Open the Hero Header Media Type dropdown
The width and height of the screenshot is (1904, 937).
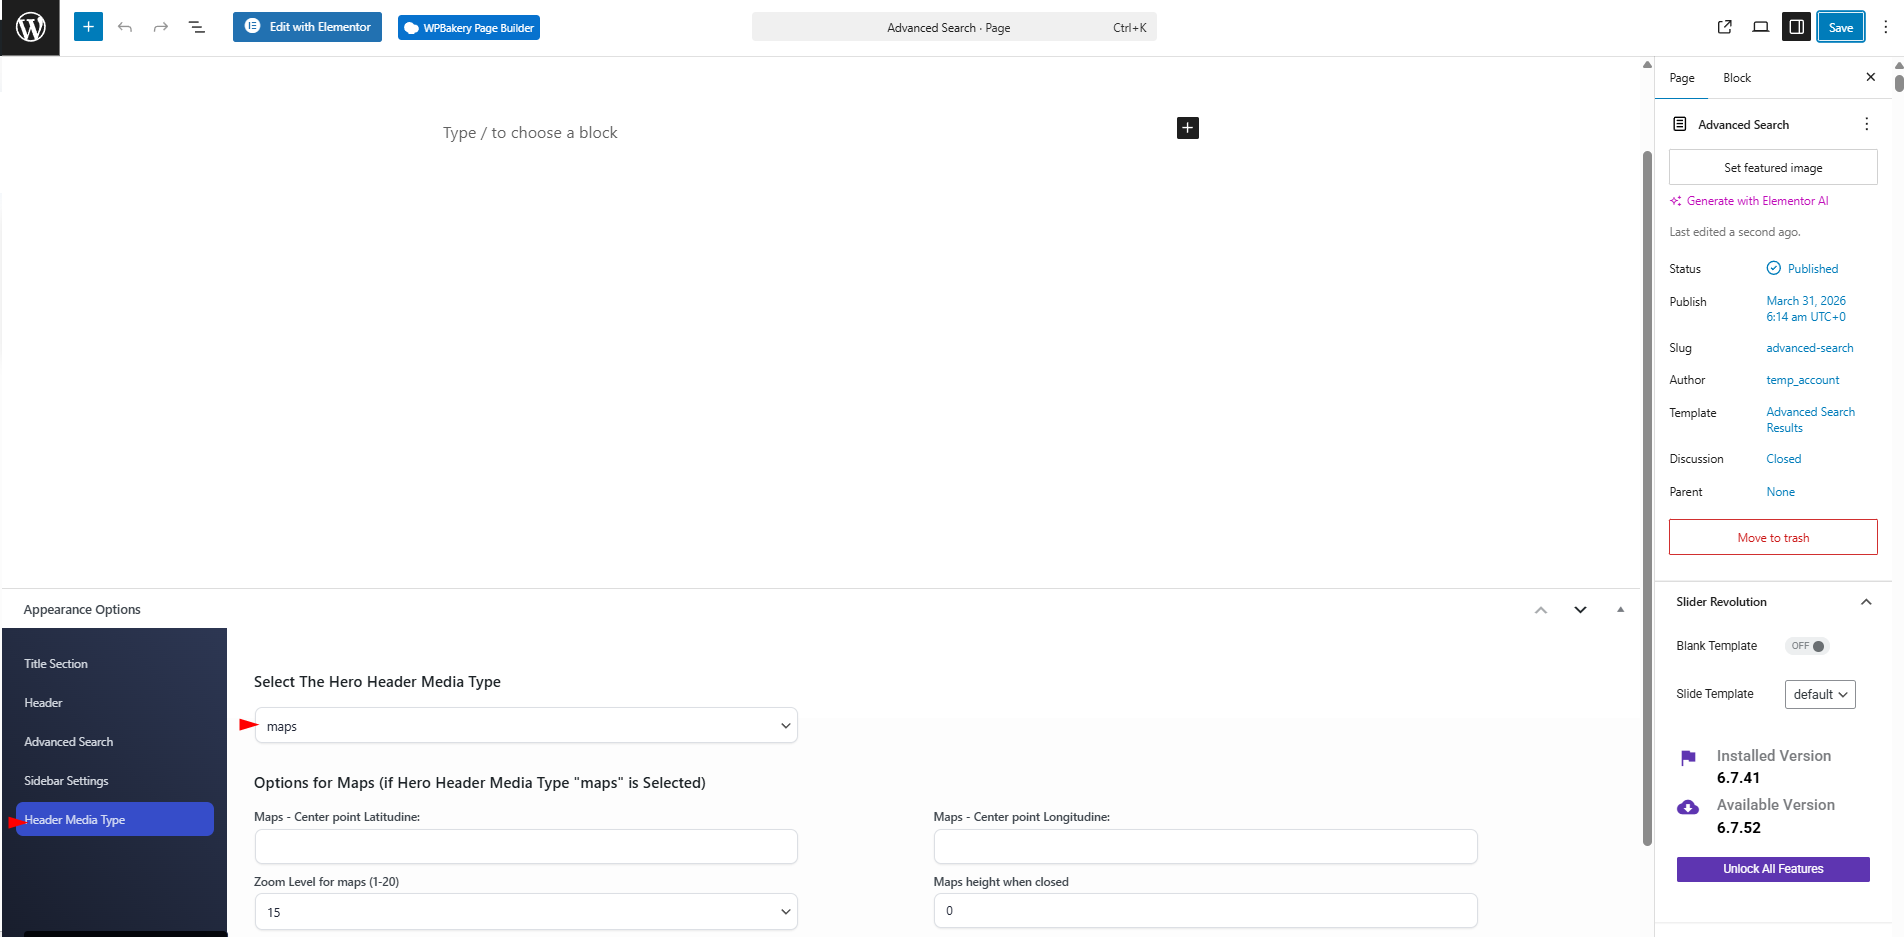526,726
